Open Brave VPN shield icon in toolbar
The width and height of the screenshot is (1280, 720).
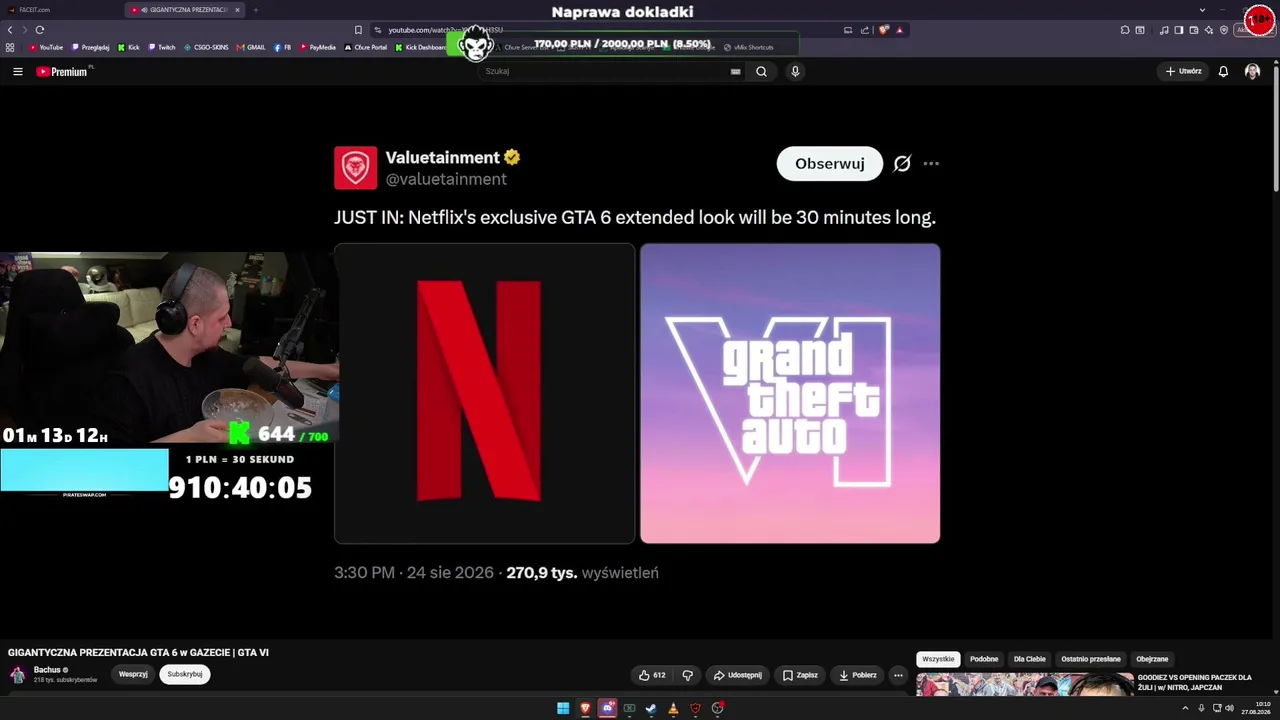click(x=1224, y=30)
